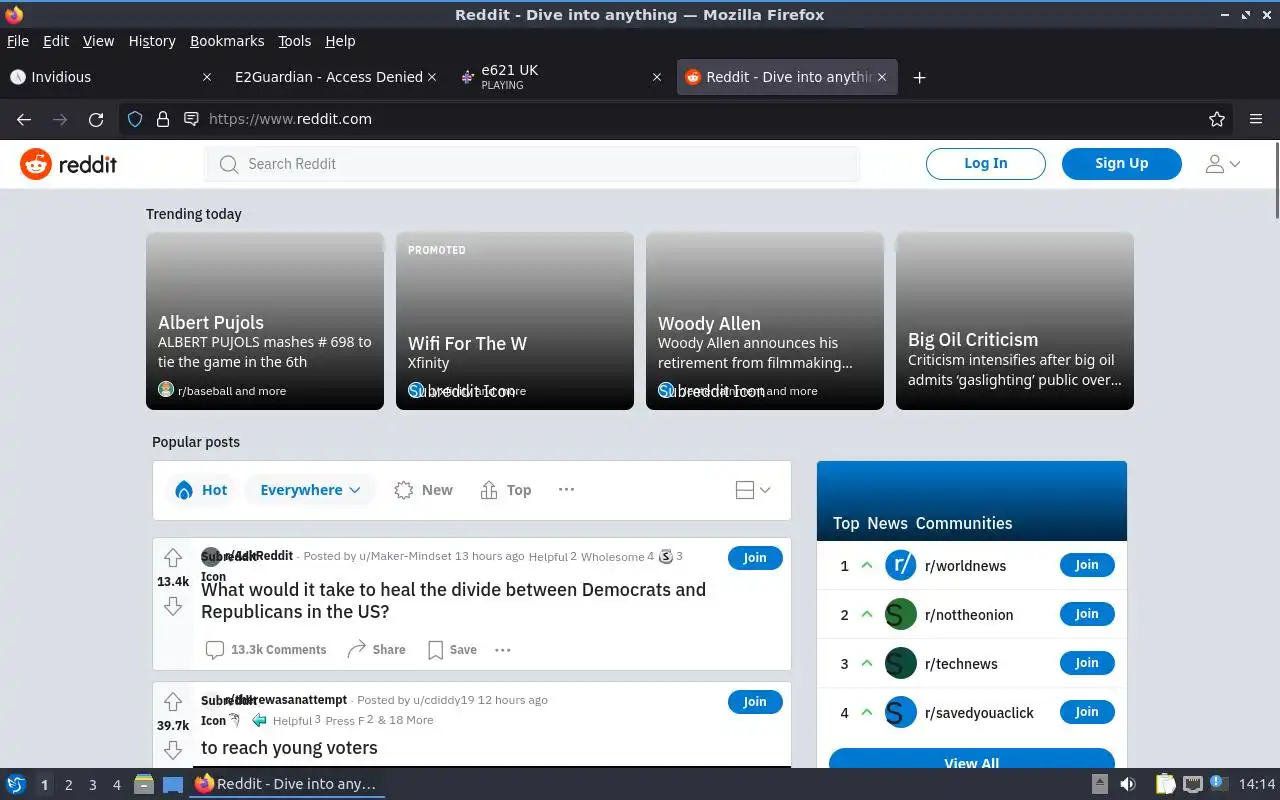
Task: Click the Log In button
Action: 986,164
